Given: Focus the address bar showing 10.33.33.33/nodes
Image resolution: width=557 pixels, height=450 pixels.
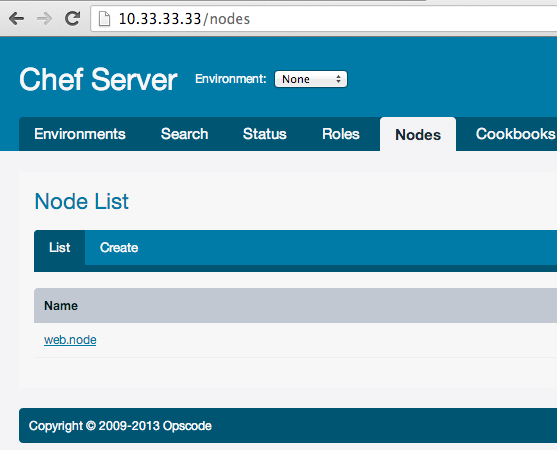Looking at the screenshot, I should pos(324,19).
